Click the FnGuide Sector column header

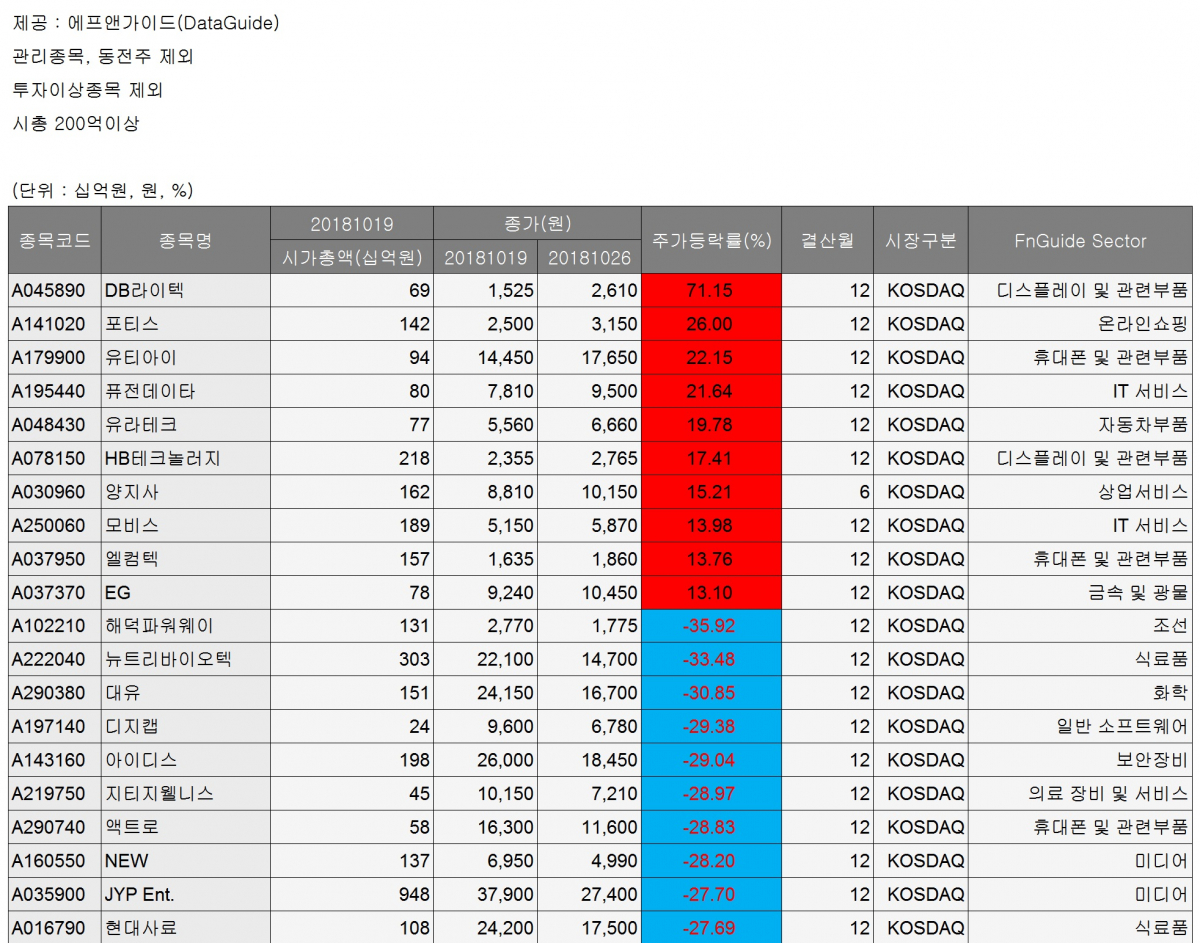[1080, 240]
